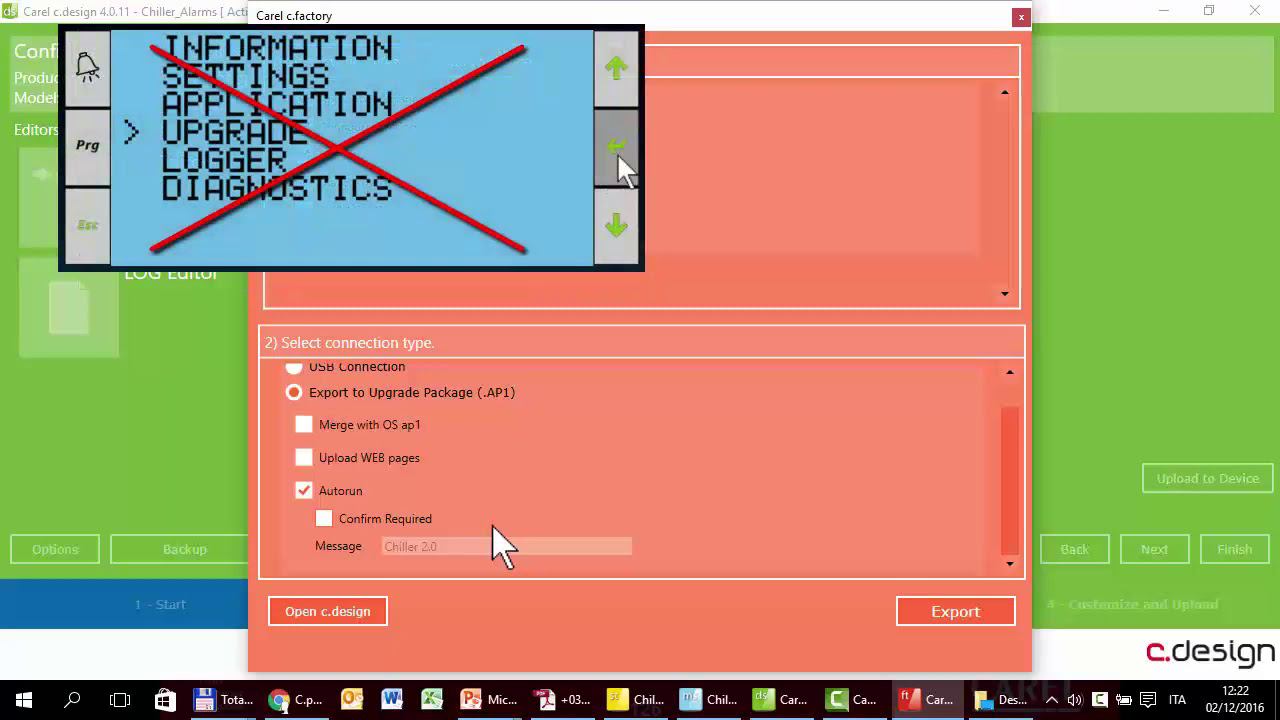
Task: Click Options button in c.design window
Action: tap(55, 549)
